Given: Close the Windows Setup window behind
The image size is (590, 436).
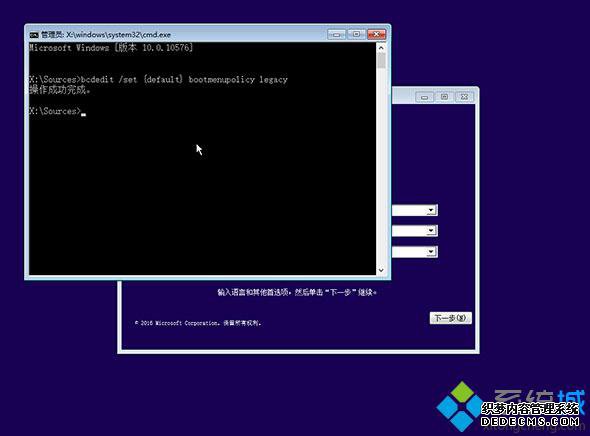Looking at the screenshot, I should [x=464, y=97].
